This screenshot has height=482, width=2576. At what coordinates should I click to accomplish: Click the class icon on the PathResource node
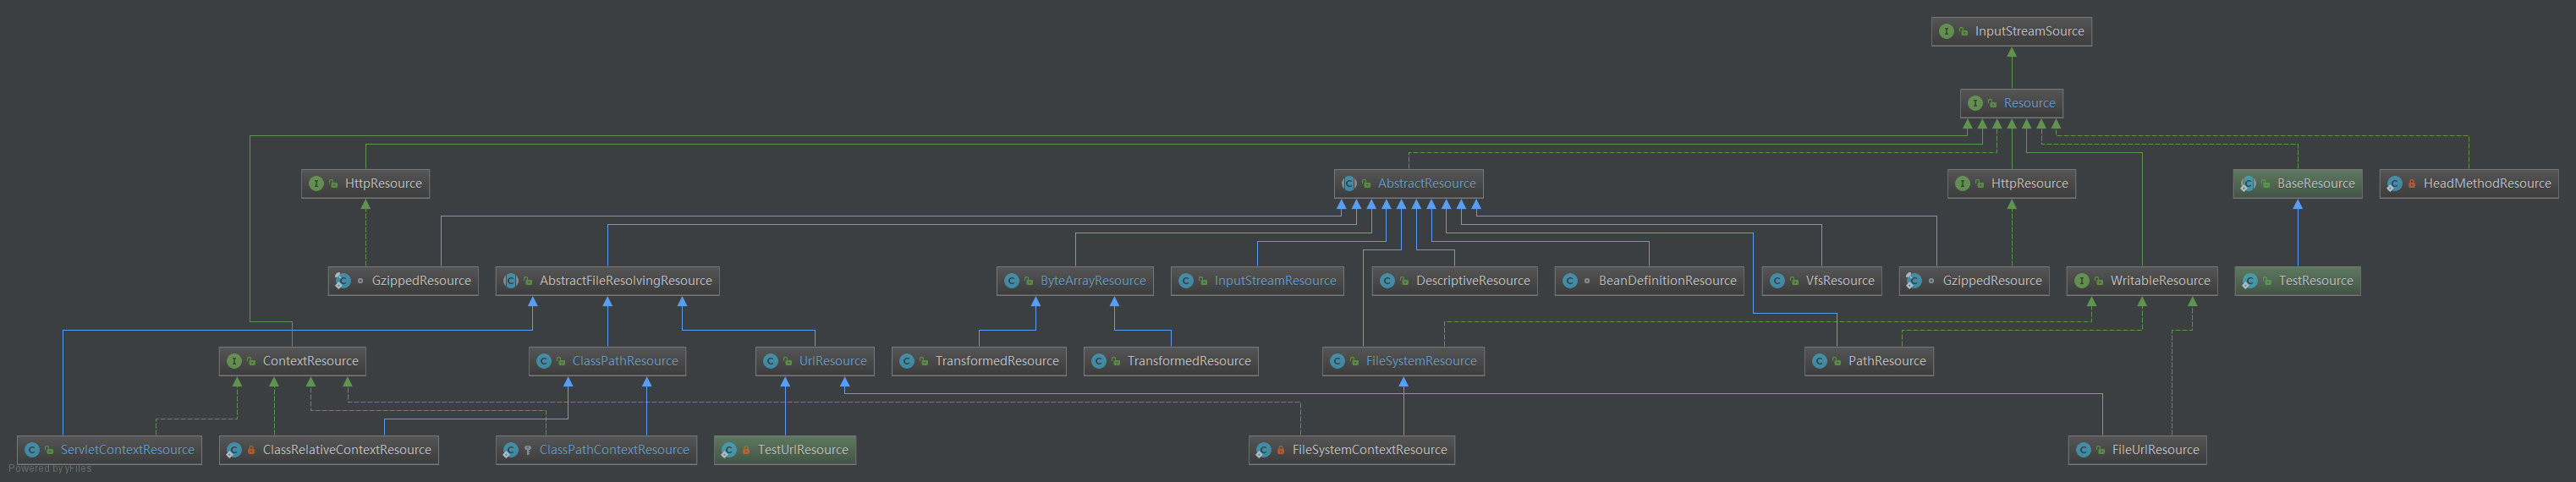click(x=1820, y=361)
